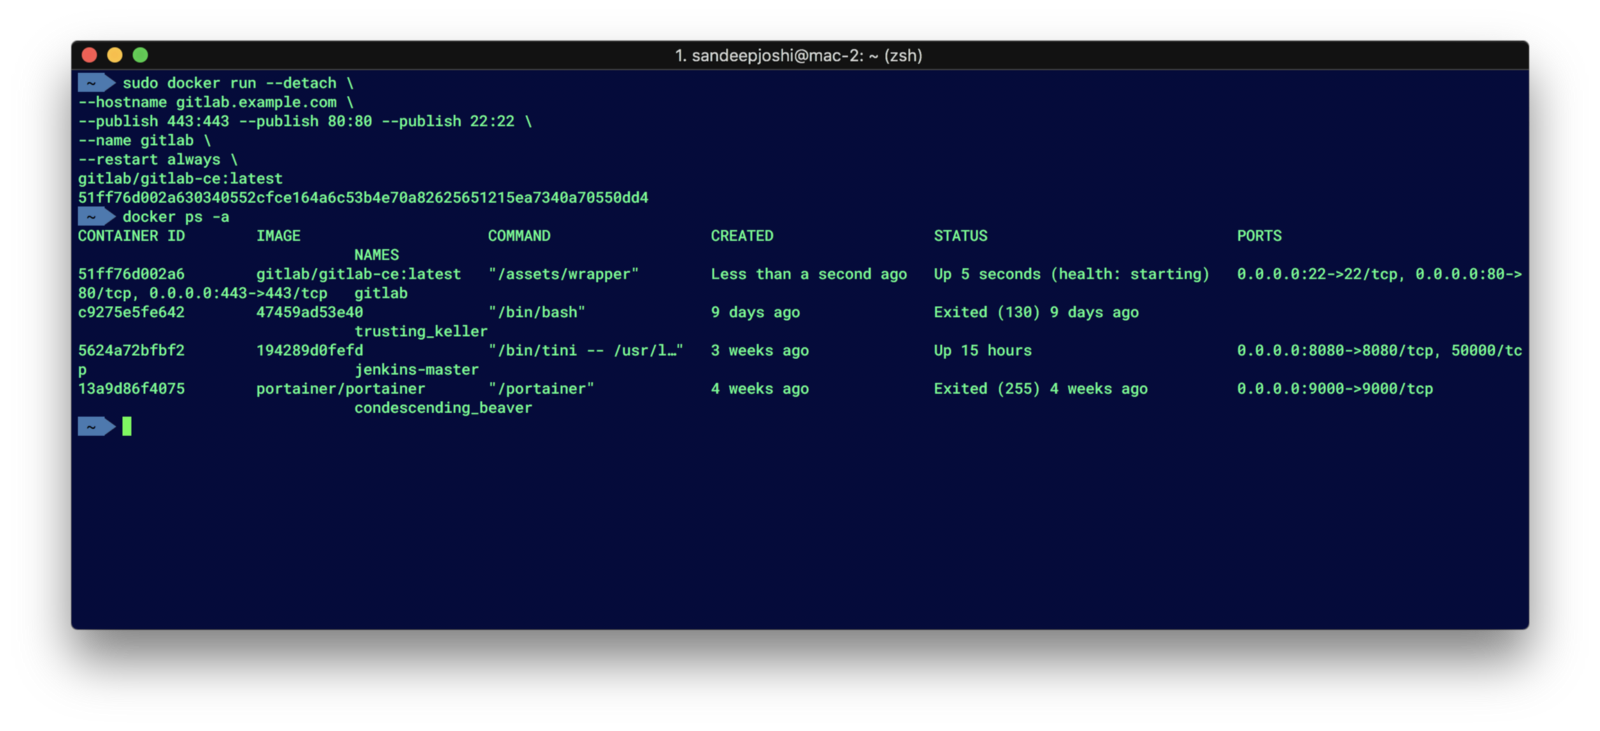
Task: Click the green zoom window button
Action: click(x=140, y=55)
